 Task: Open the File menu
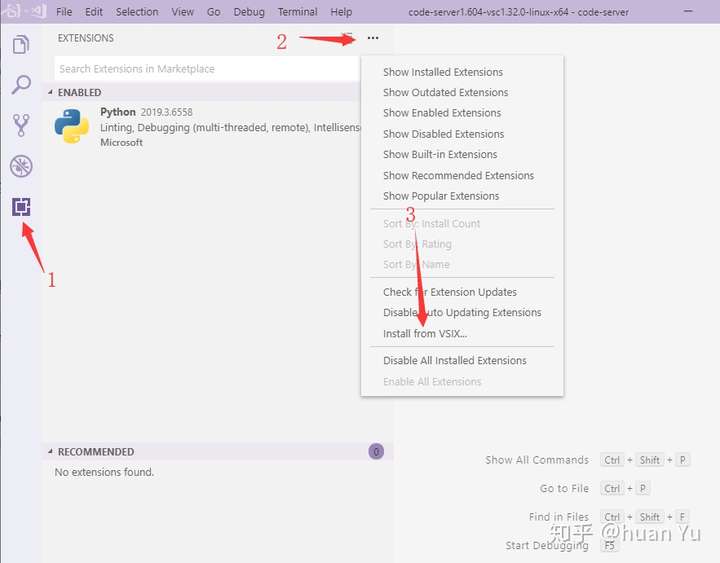point(64,12)
